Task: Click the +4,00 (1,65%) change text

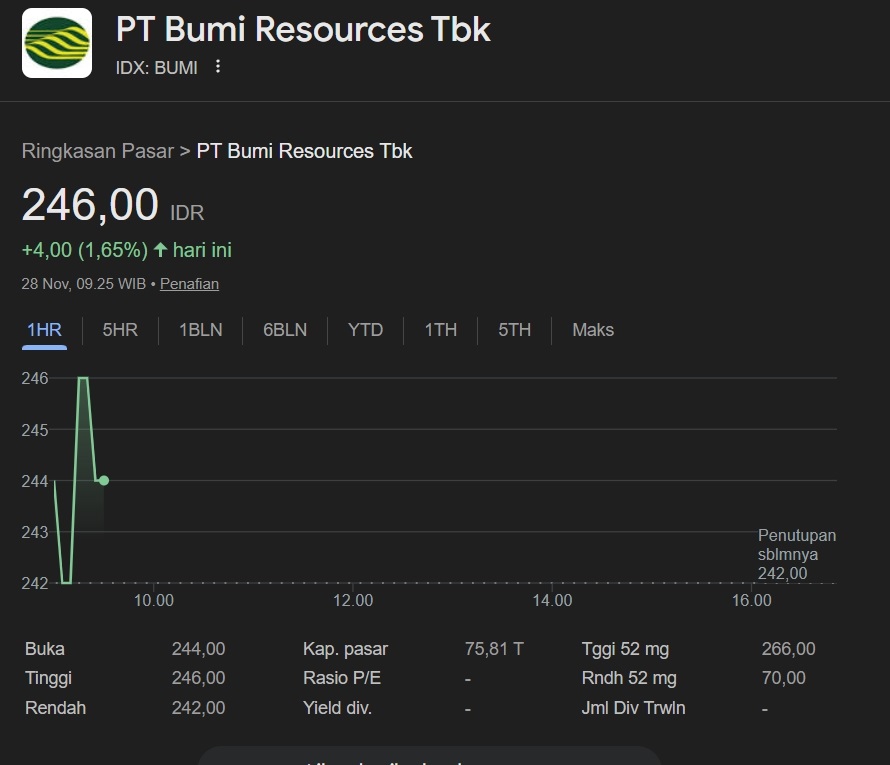Action: click(x=85, y=250)
